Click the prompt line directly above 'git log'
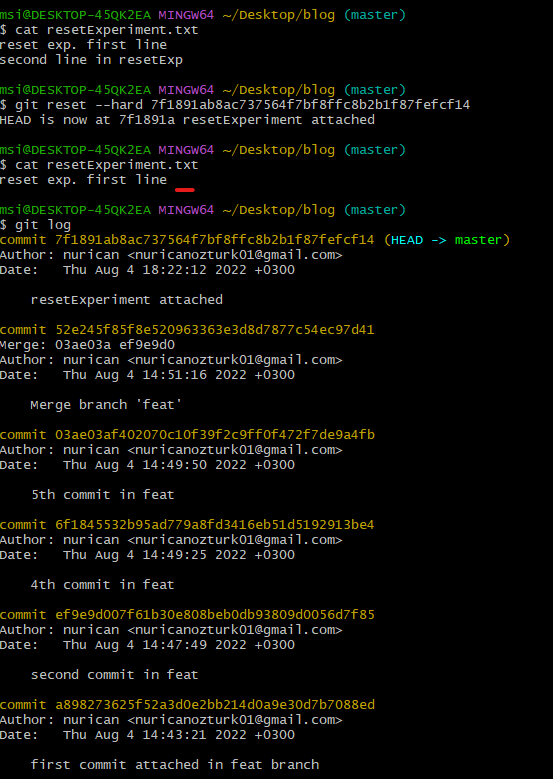The image size is (553, 779). tap(203, 210)
